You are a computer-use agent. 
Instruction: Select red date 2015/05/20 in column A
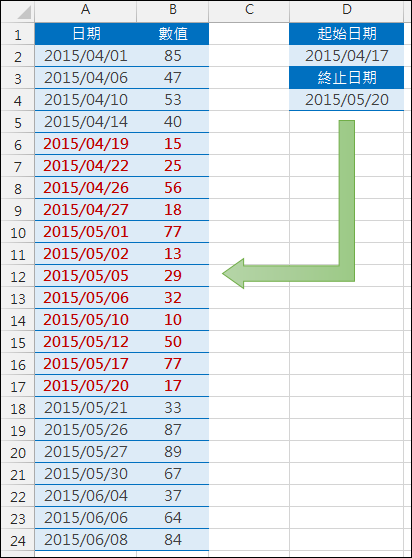tap(85, 386)
